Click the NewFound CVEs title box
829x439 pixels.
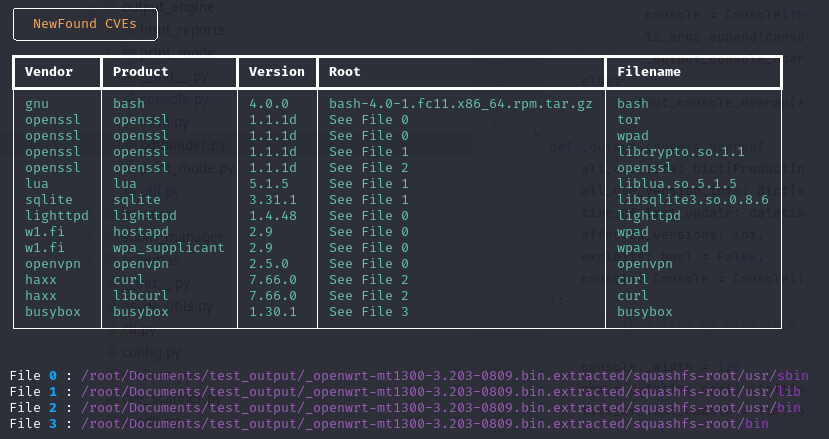(x=85, y=24)
